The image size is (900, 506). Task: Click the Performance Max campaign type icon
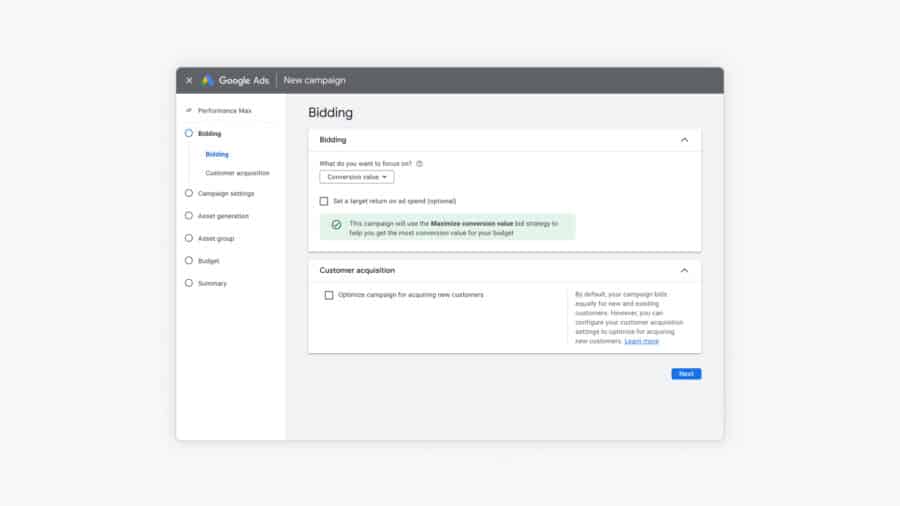coord(188,110)
